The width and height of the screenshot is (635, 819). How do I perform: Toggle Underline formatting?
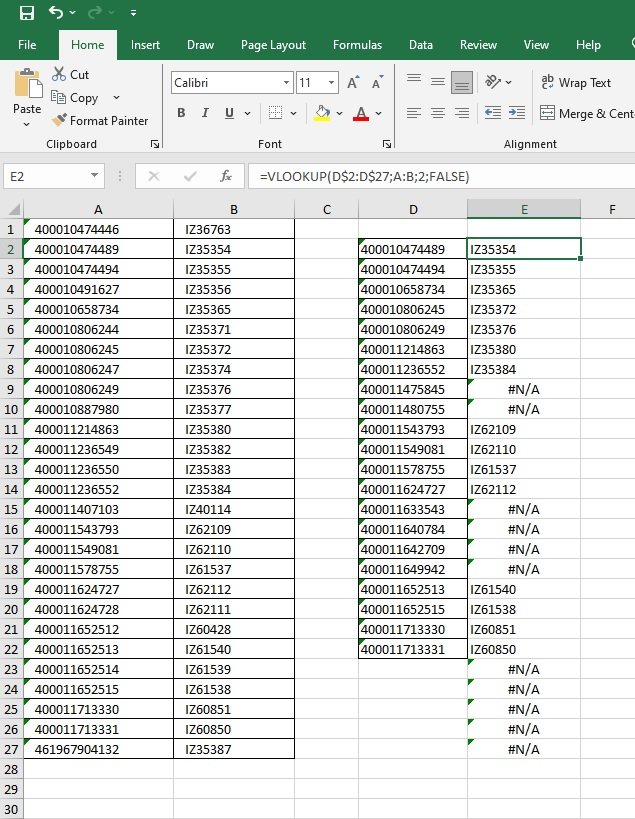[229, 113]
